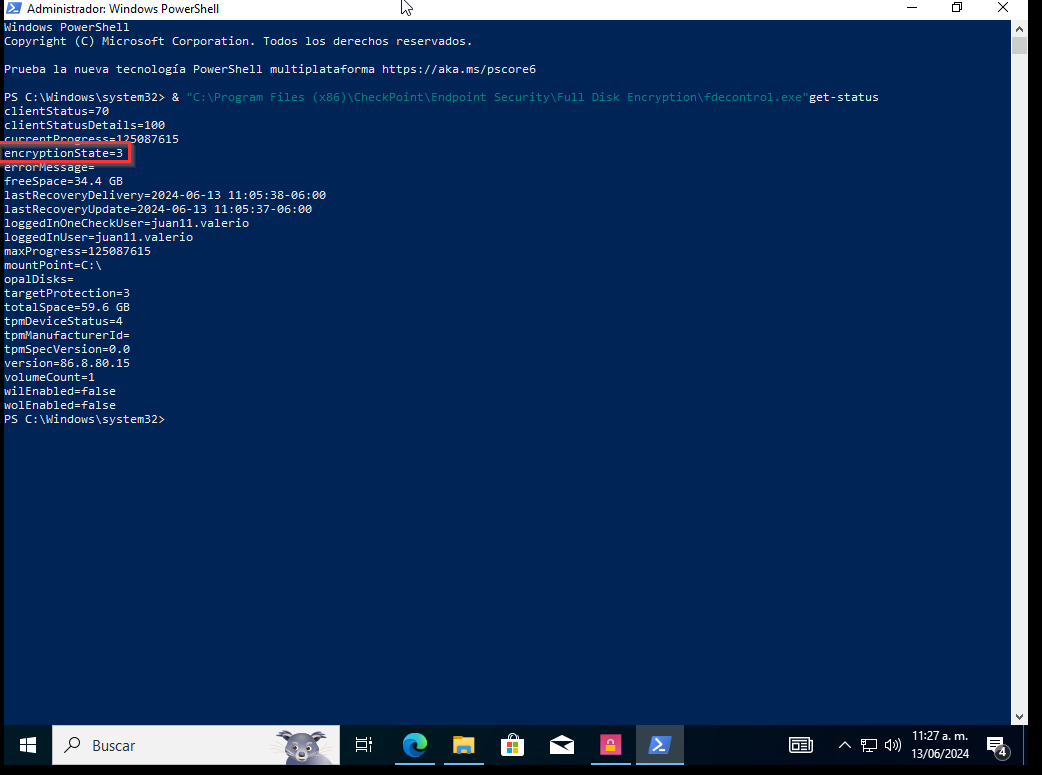Image resolution: width=1042 pixels, height=775 pixels.
Task: Click the fdecontrol.exe path string in the command
Action: pos(497,97)
